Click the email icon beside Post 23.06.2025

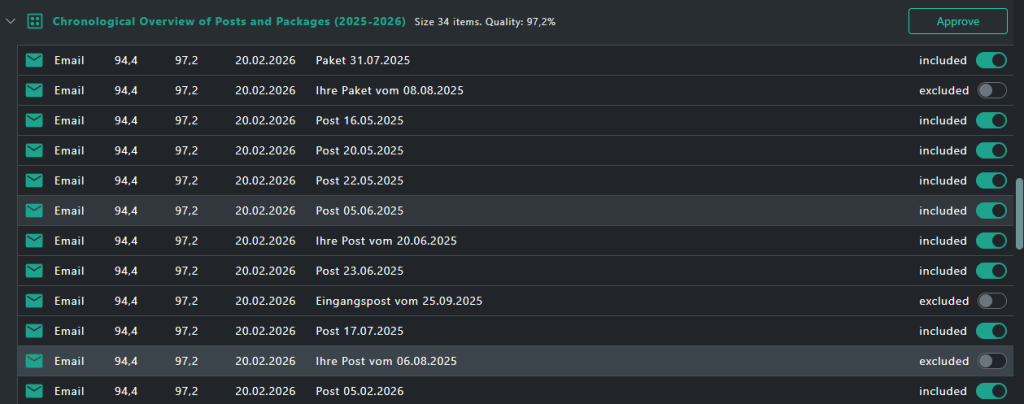coord(35,271)
